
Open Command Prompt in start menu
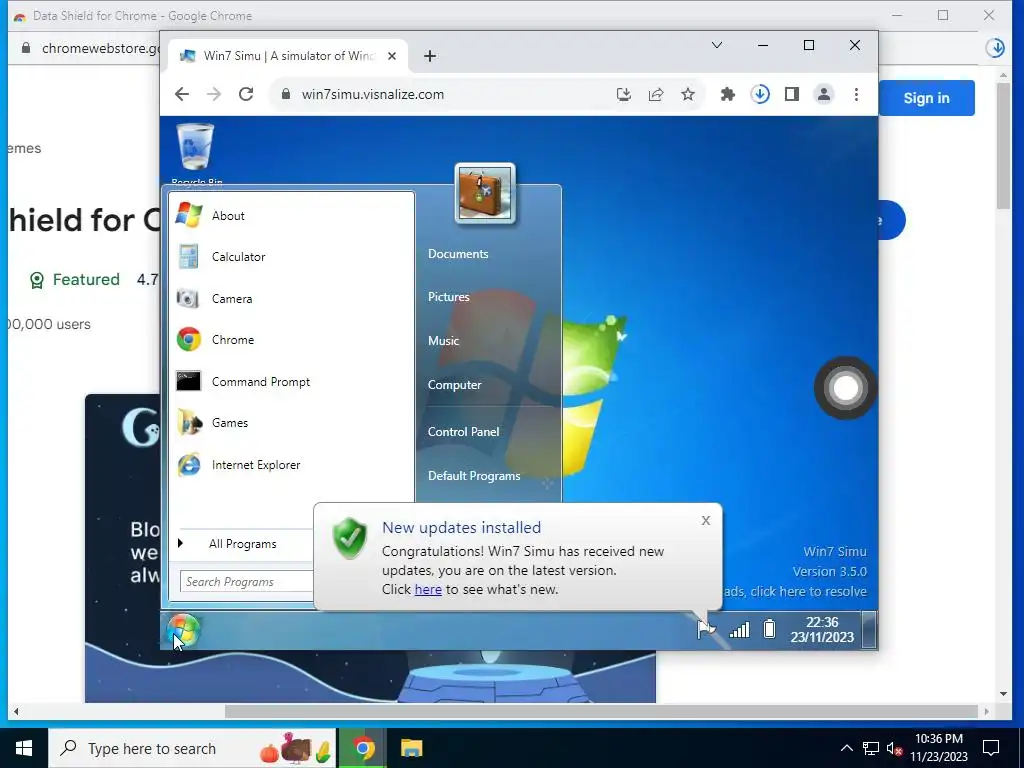[261, 381]
